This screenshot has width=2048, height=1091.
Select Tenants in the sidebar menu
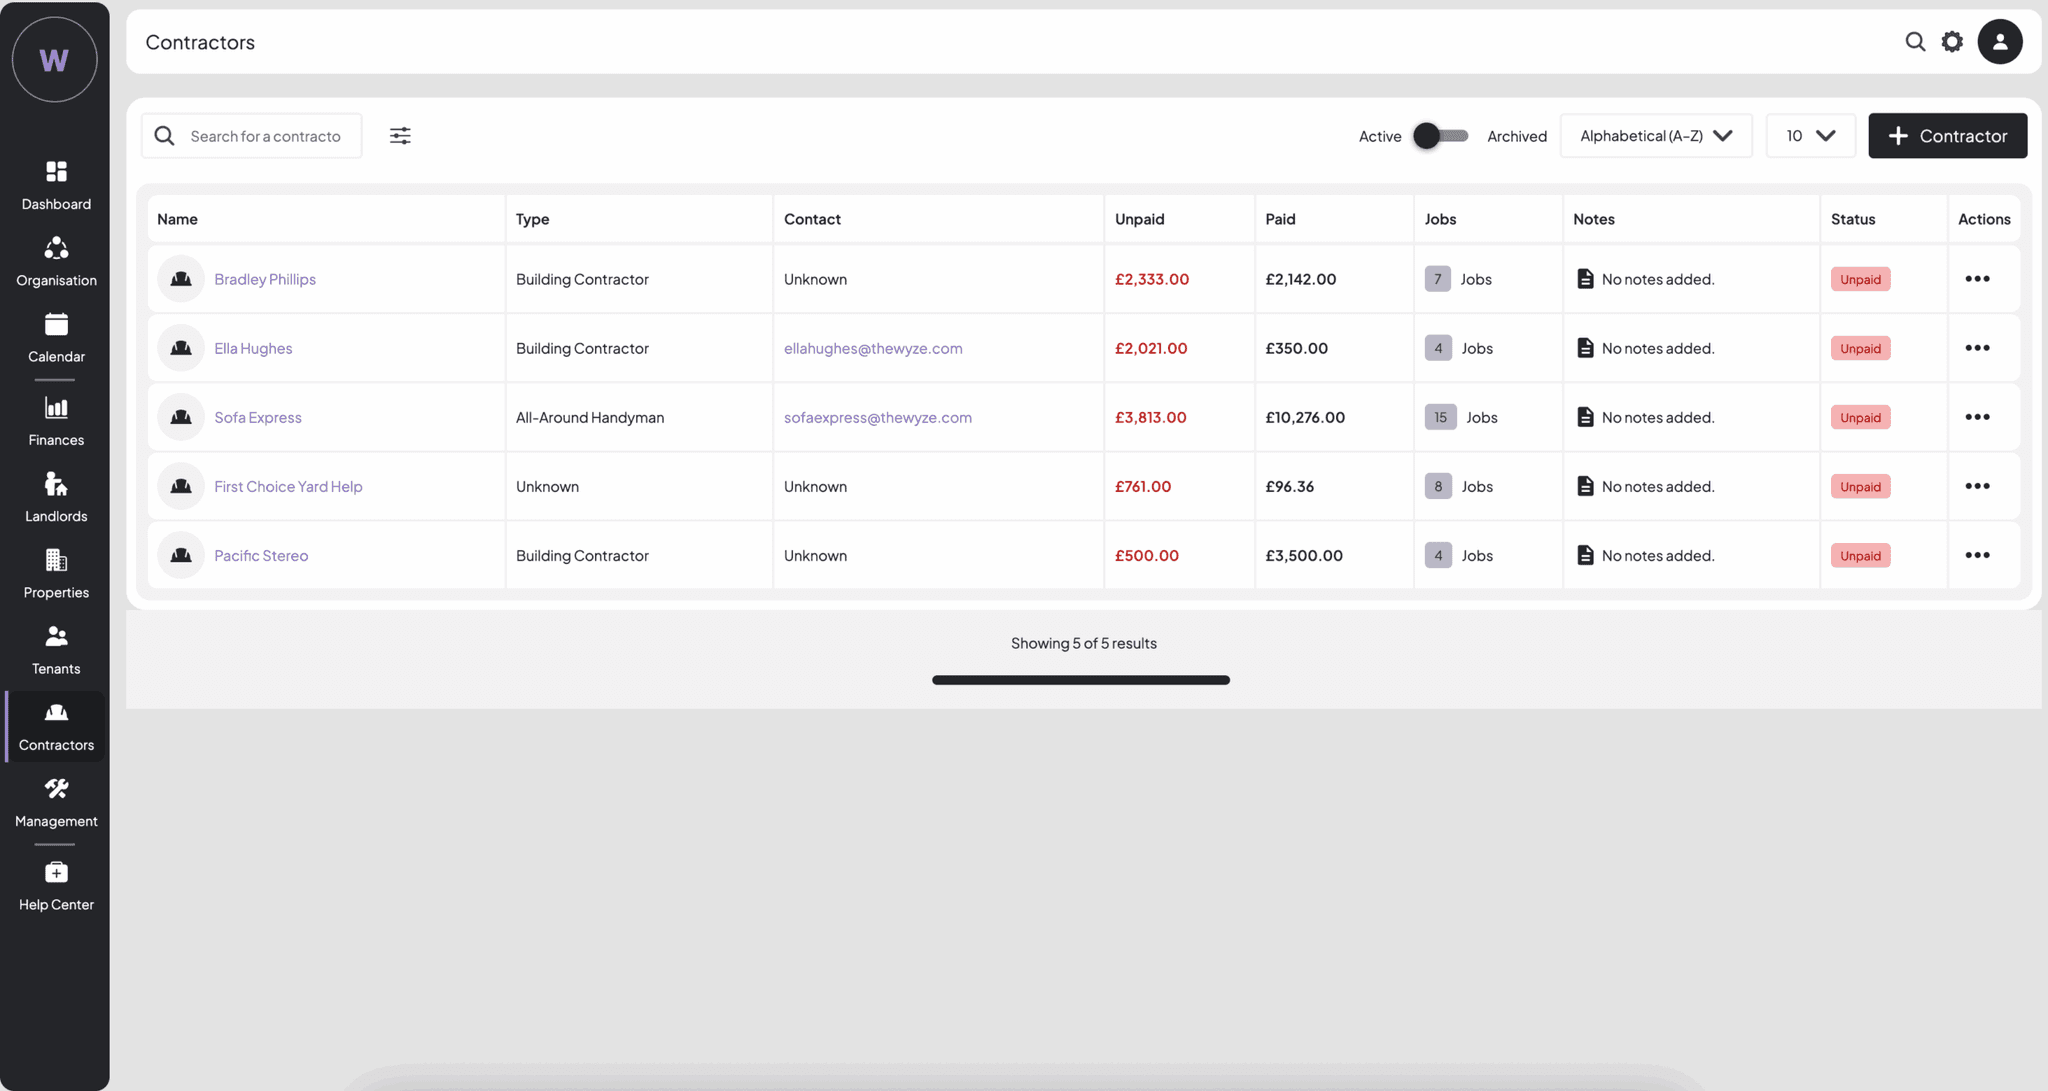click(x=56, y=650)
